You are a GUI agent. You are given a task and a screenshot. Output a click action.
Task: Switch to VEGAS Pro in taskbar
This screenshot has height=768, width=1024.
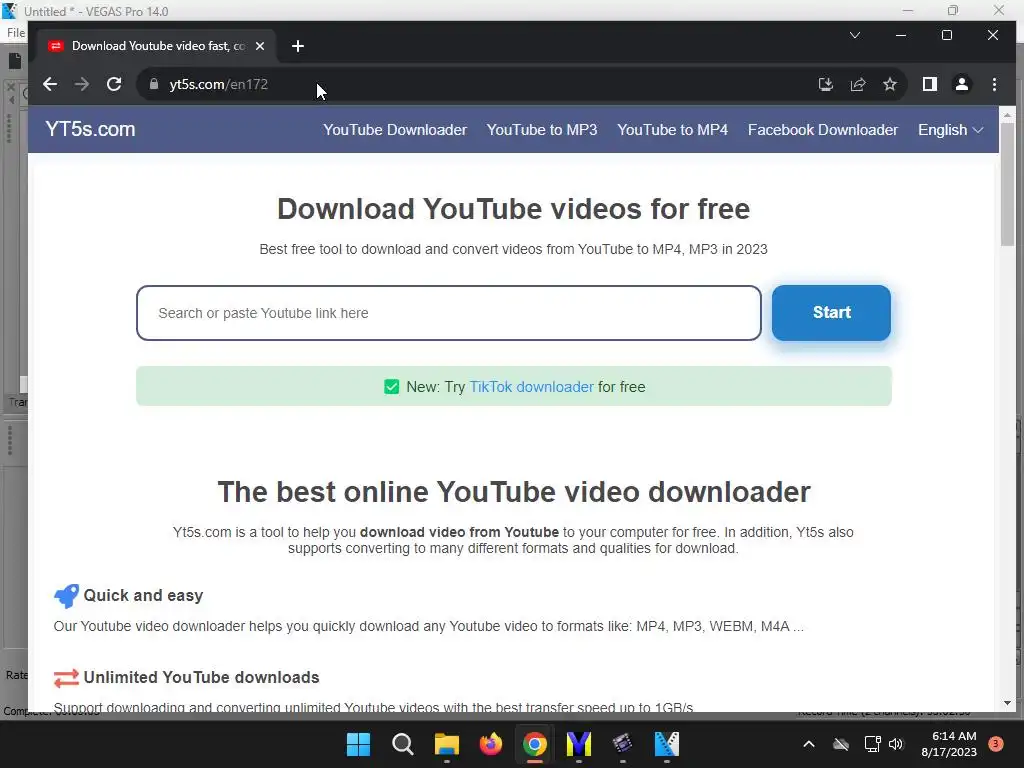tap(666, 744)
